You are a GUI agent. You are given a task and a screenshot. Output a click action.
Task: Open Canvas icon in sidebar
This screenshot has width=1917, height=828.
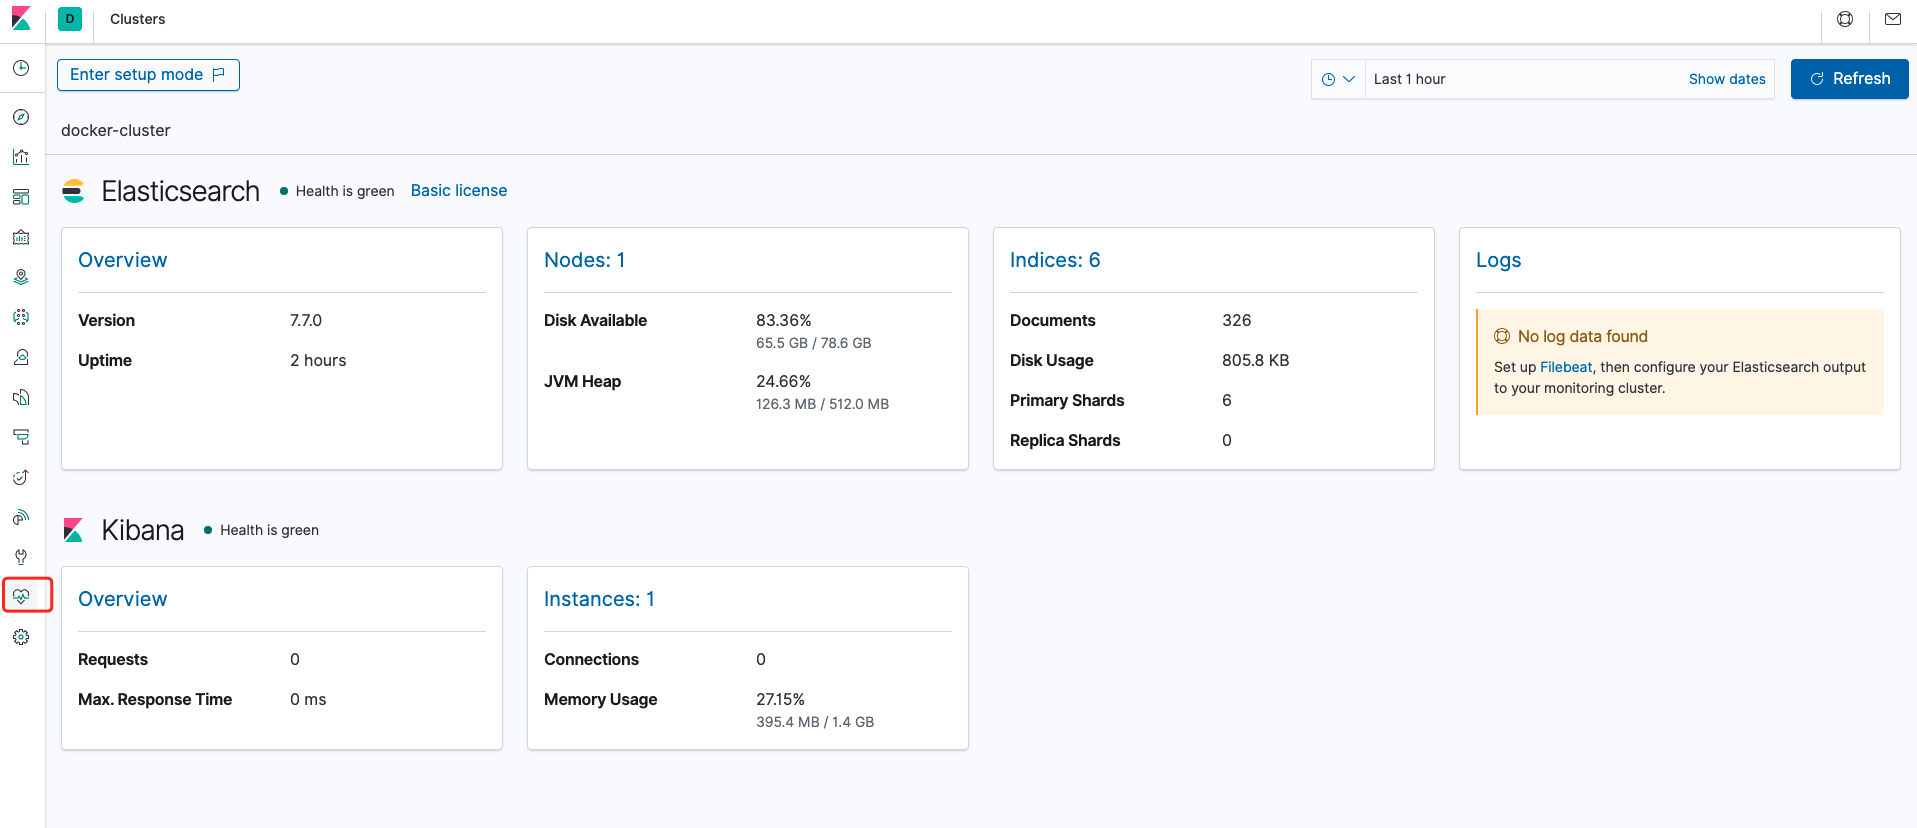pyautogui.click(x=21, y=237)
